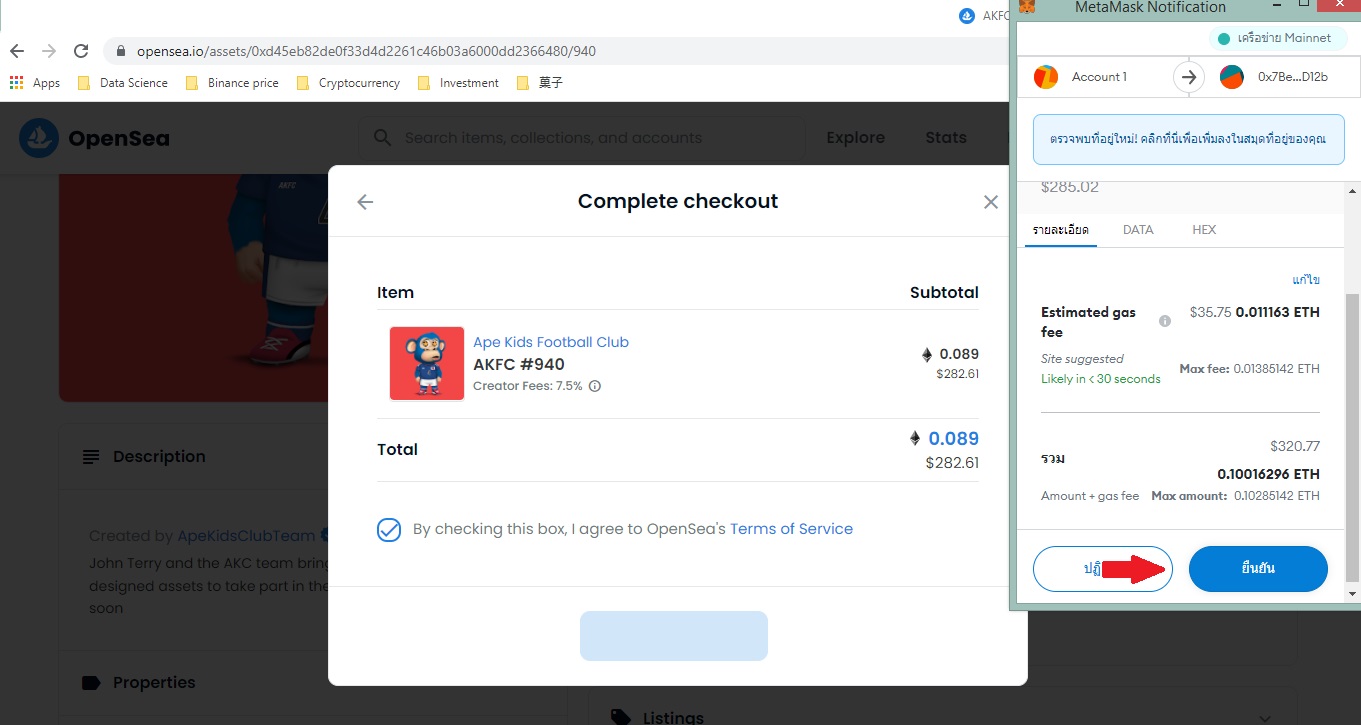Click the Max amount 0.10285142 ETH value

tap(1275, 496)
